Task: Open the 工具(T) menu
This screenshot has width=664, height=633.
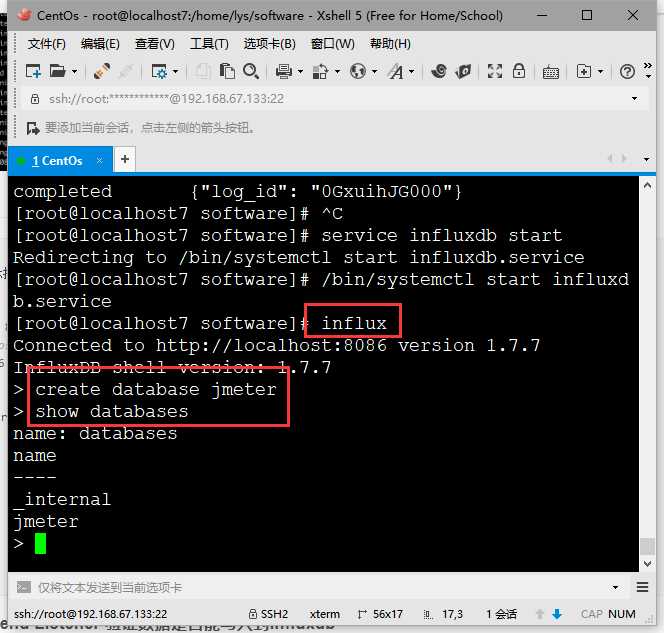Action: coord(209,44)
